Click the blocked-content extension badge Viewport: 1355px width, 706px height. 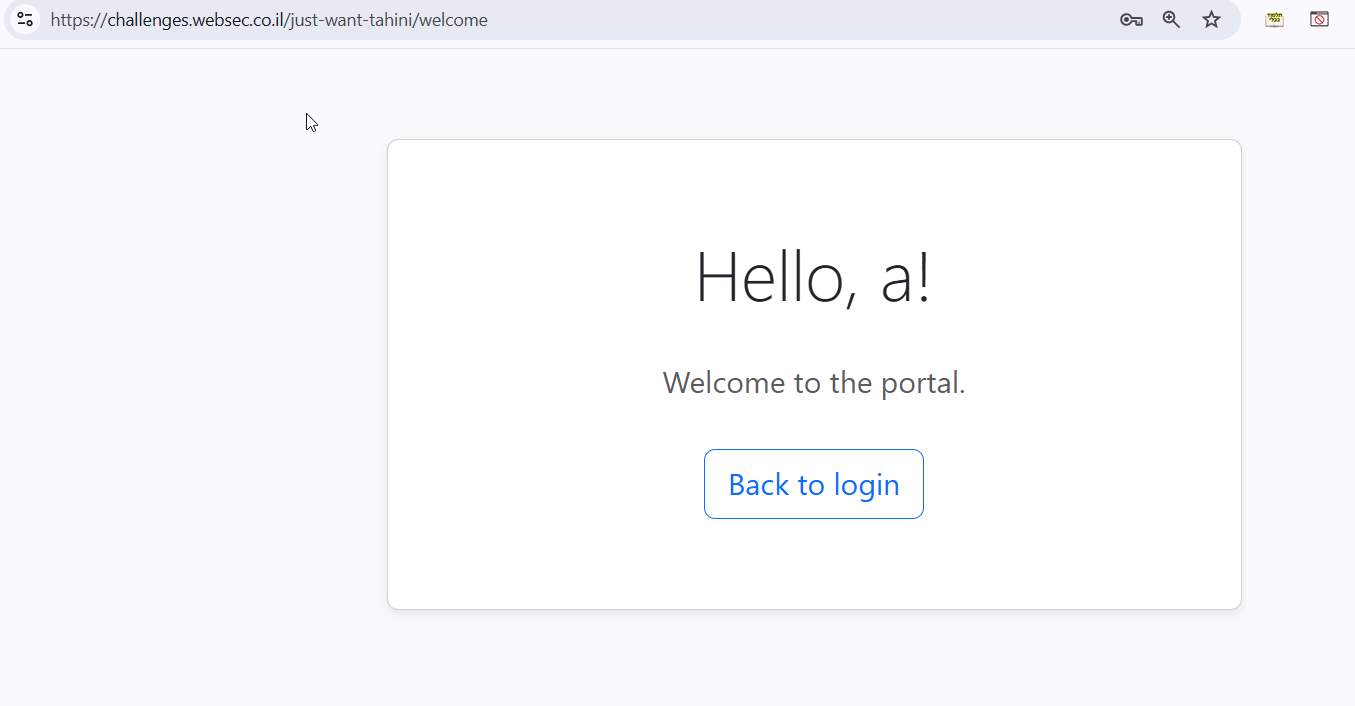(x=1319, y=19)
